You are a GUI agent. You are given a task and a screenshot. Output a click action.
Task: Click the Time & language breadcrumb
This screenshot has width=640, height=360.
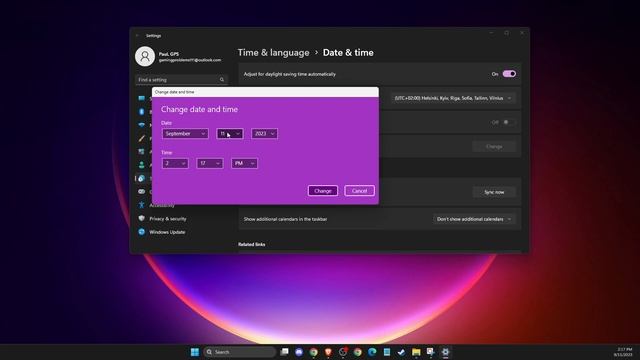point(273,53)
